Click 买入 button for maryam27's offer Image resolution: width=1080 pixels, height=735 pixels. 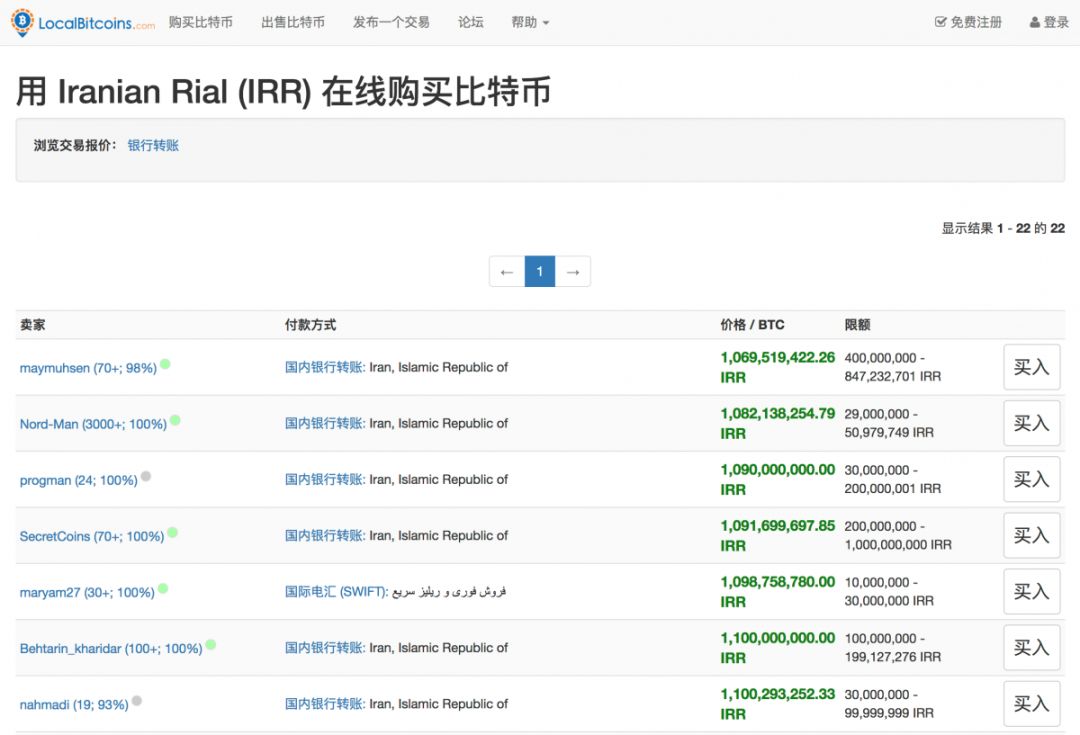pos(1031,592)
